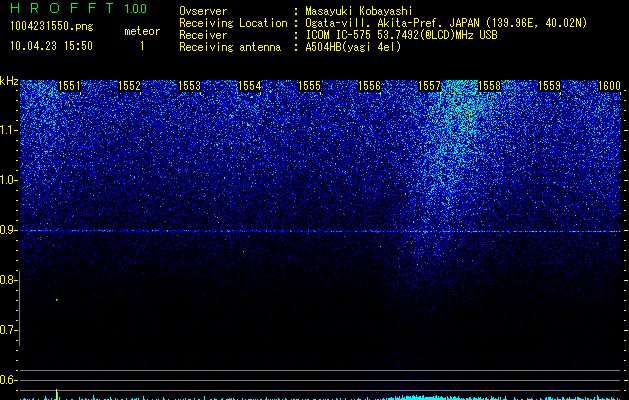
Task: Click the meteor count value 1
Action: [x=142, y=46]
